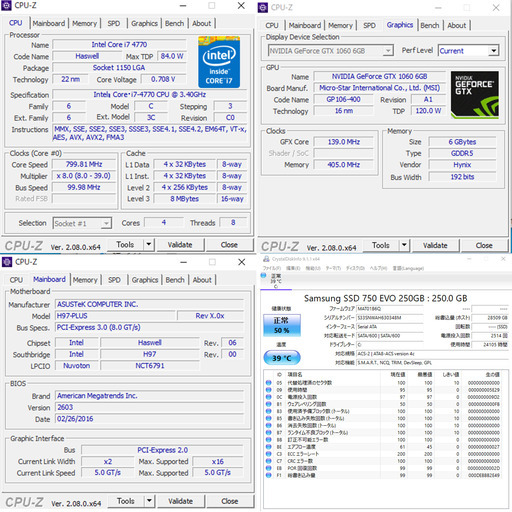Expand Tools arrow in the Graphics tab window
This screenshot has height=512, width=512.
click(x=404, y=245)
